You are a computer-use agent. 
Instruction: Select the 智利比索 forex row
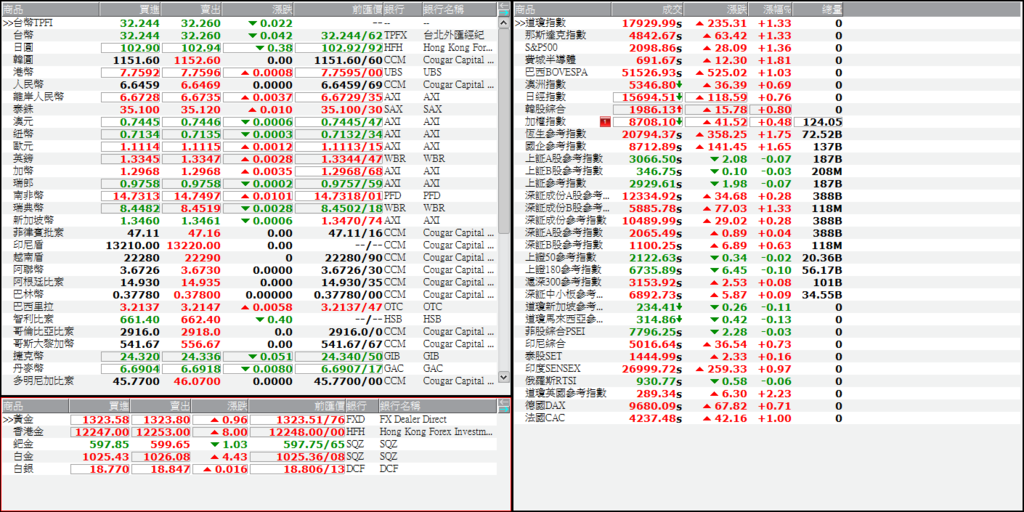pos(249,319)
